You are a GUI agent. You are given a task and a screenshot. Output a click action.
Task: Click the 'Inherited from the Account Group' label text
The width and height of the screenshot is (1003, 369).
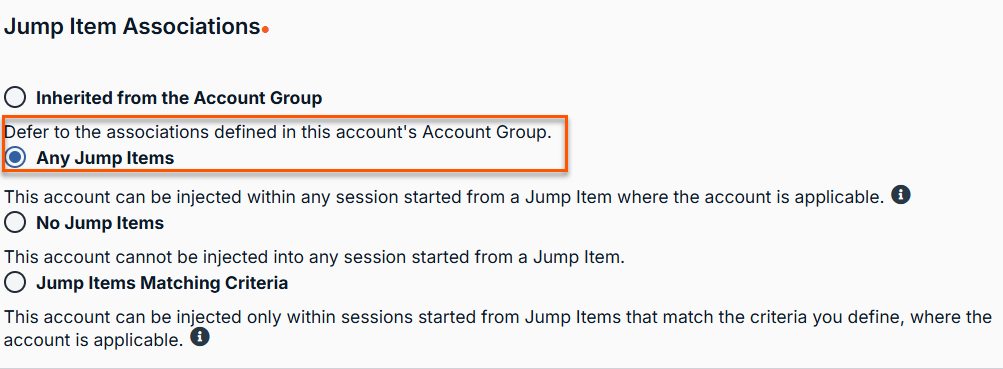tap(179, 98)
